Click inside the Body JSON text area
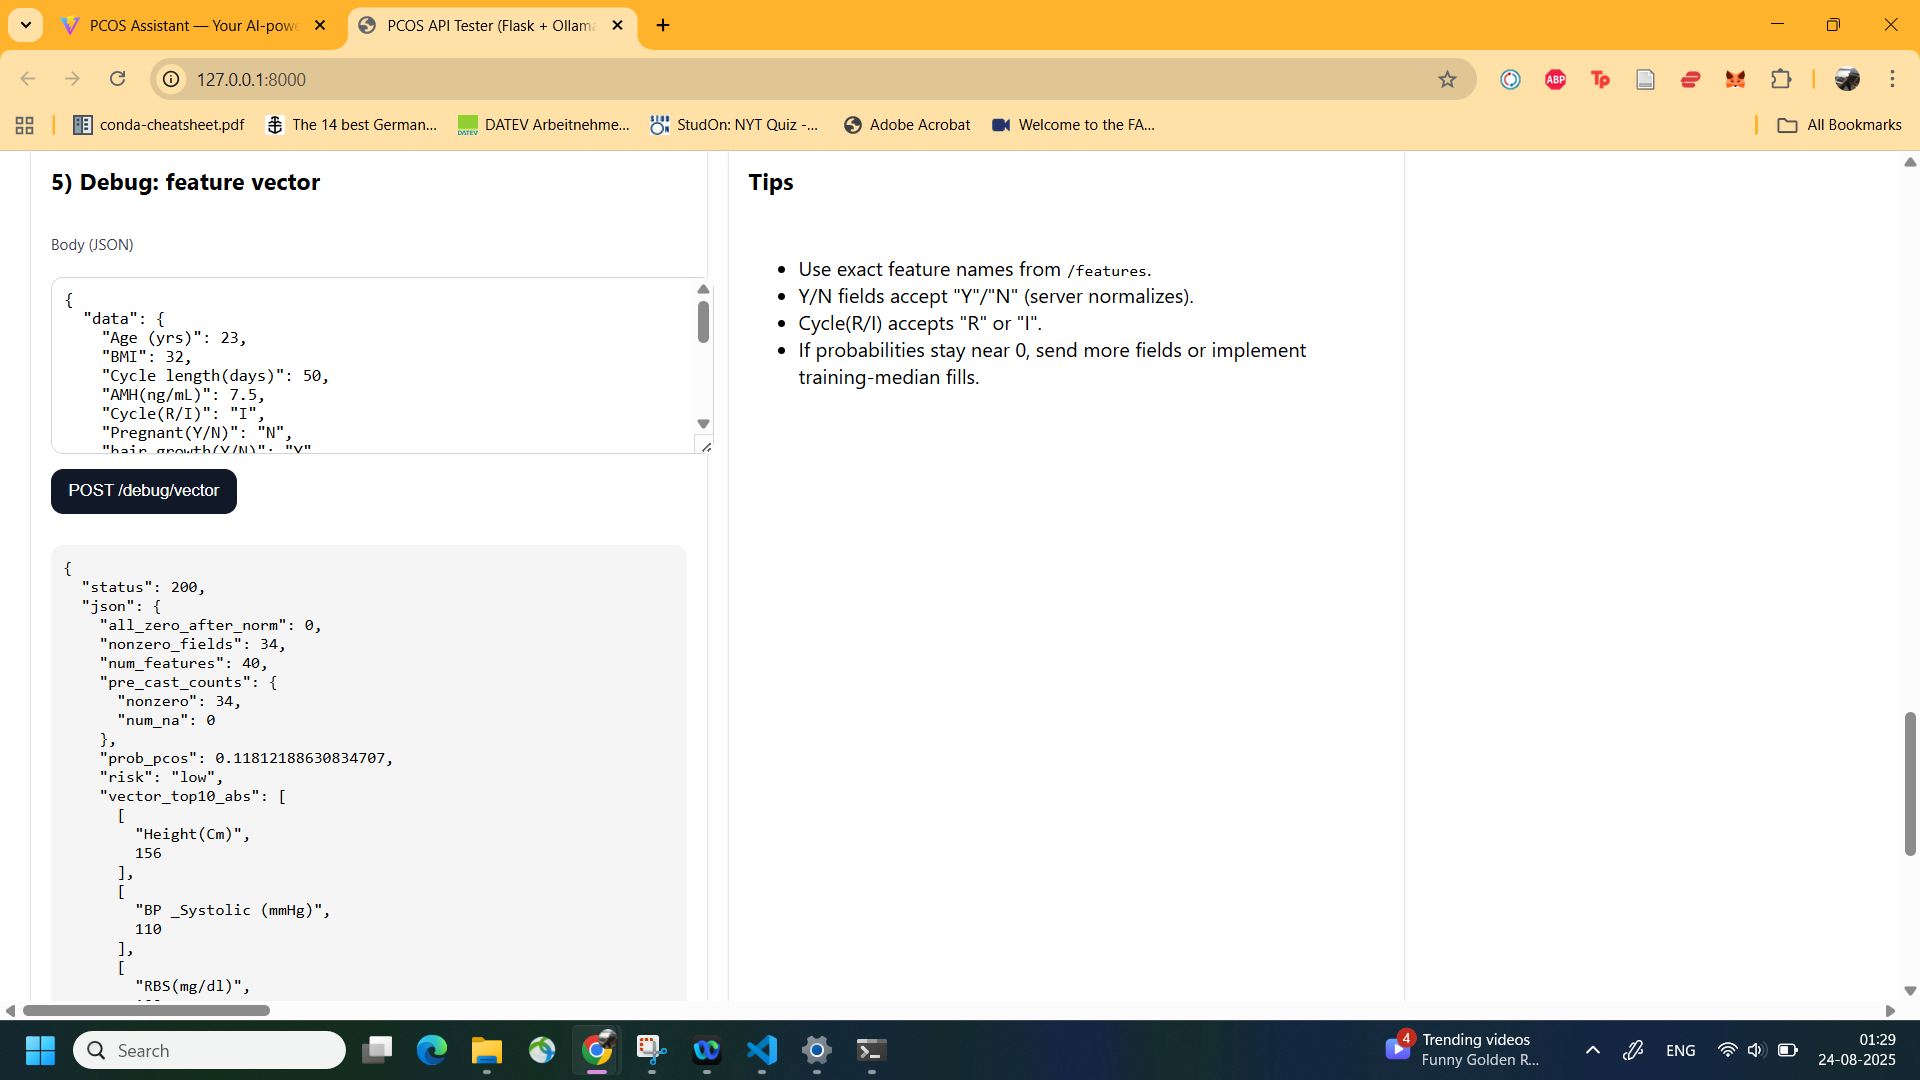Viewport: 1920px width, 1080px height. pyautogui.click(x=370, y=365)
